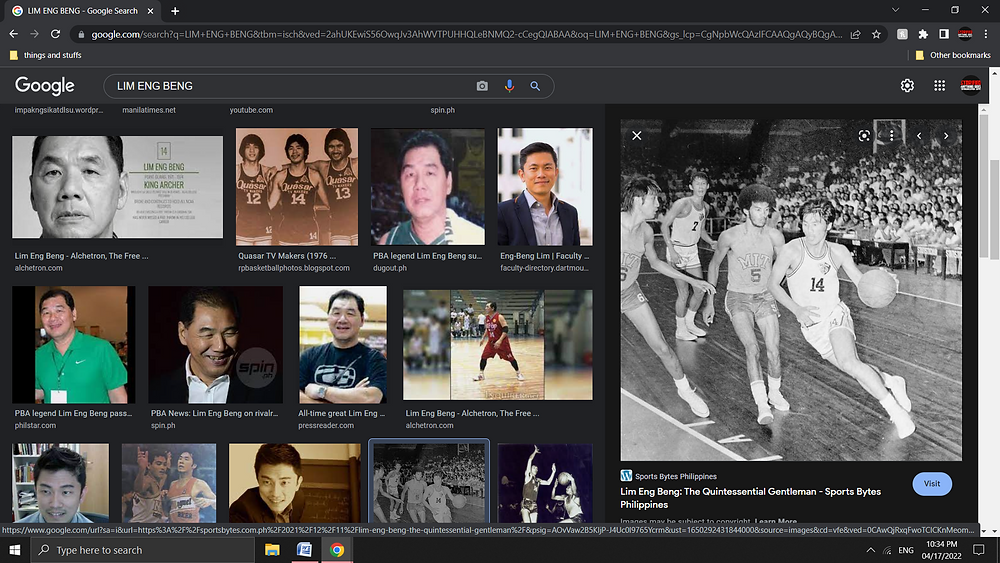1000x563 pixels.
Task: Close the LIM ENG BENG tab
Action: coord(151,11)
